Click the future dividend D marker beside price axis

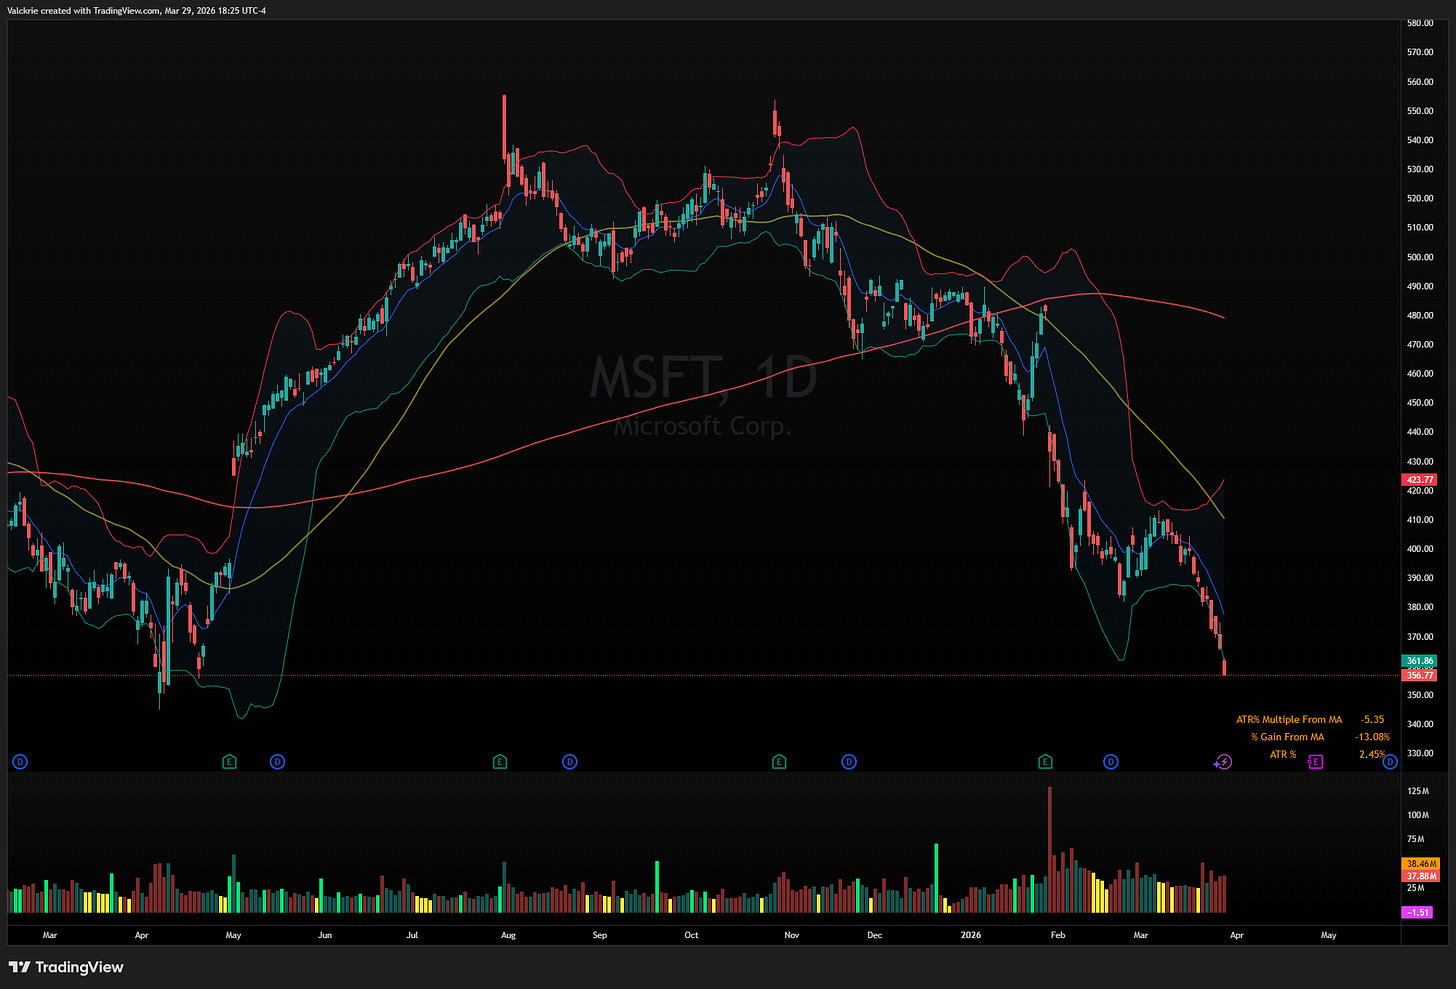[1389, 762]
